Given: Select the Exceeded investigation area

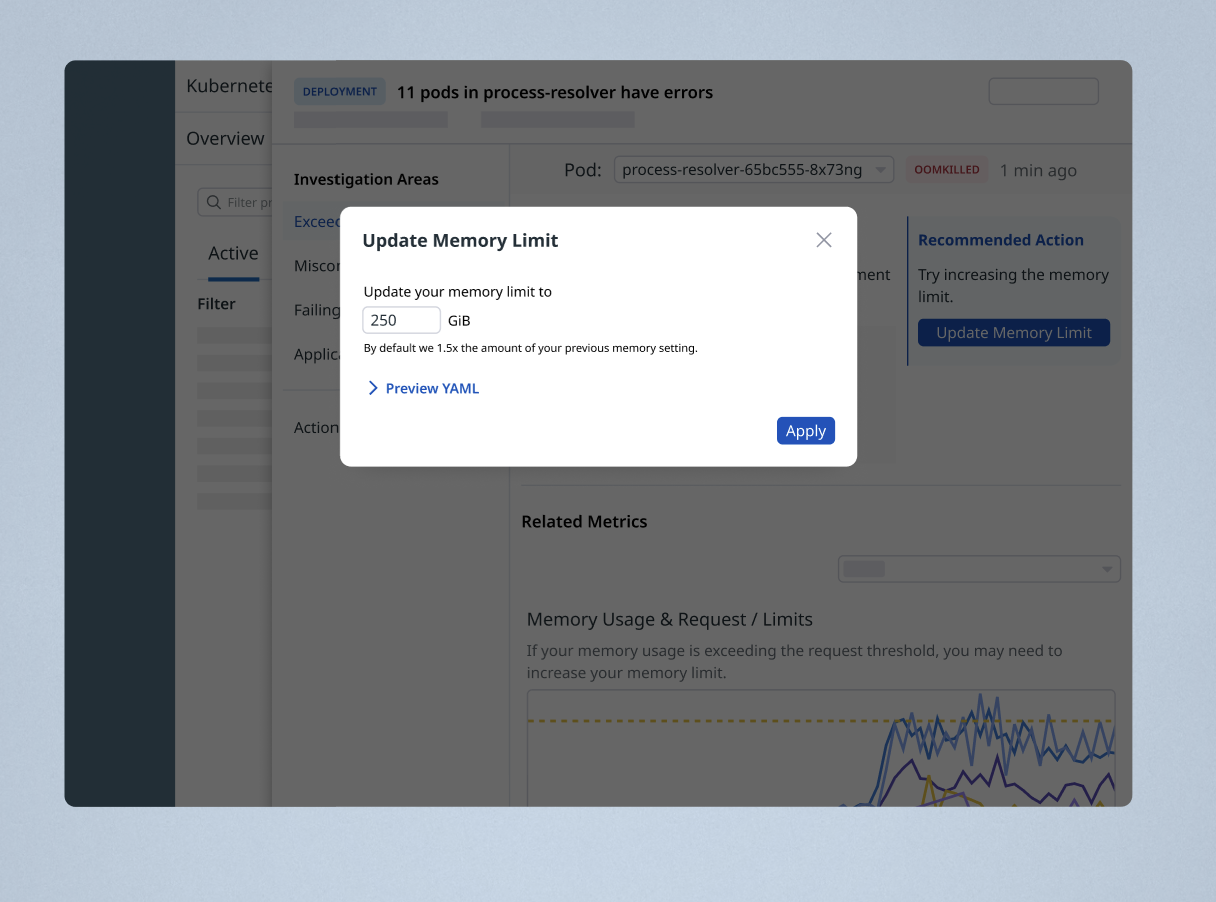Looking at the screenshot, I should pyautogui.click(x=315, y=221).
